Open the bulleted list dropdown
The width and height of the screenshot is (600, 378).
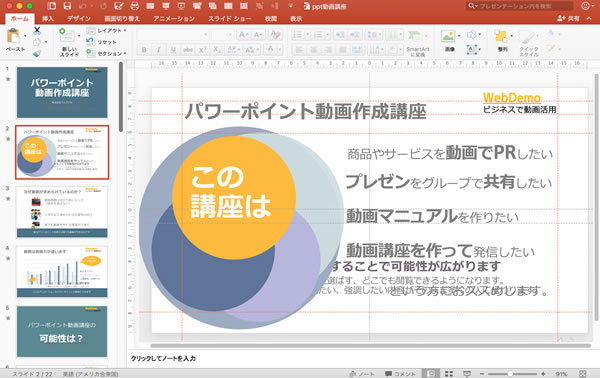pyautogui.click(x=307, y=35)
